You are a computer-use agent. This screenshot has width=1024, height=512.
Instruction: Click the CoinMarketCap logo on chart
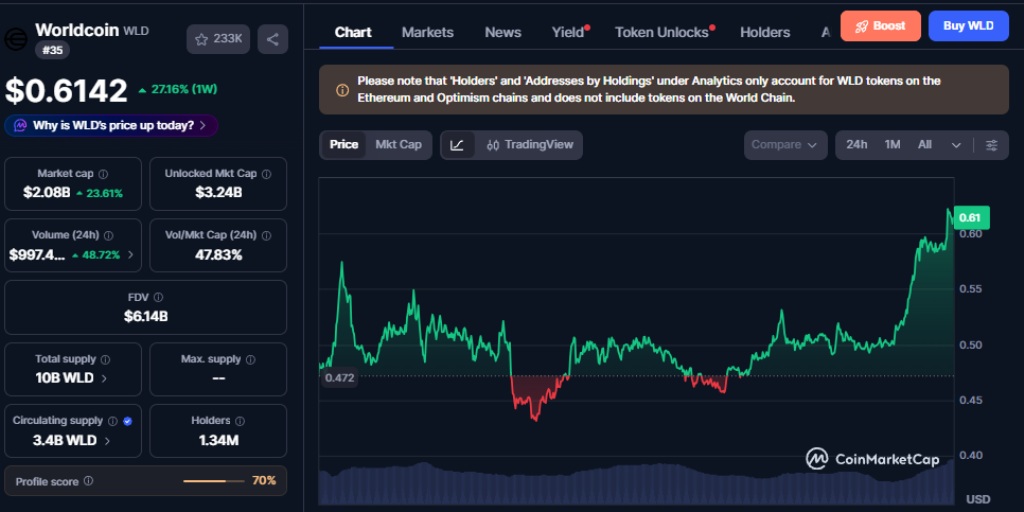coord(873,459)
